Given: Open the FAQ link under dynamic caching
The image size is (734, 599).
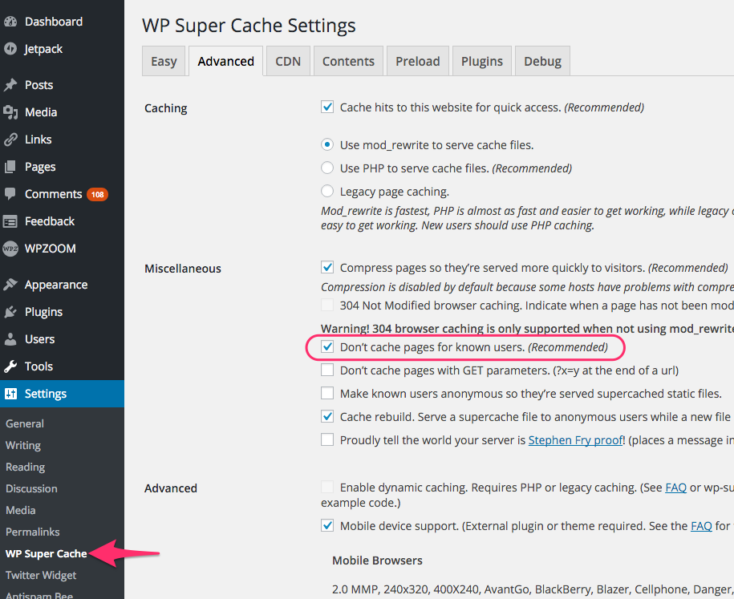Looking at the screenshot, I should 675,488.
